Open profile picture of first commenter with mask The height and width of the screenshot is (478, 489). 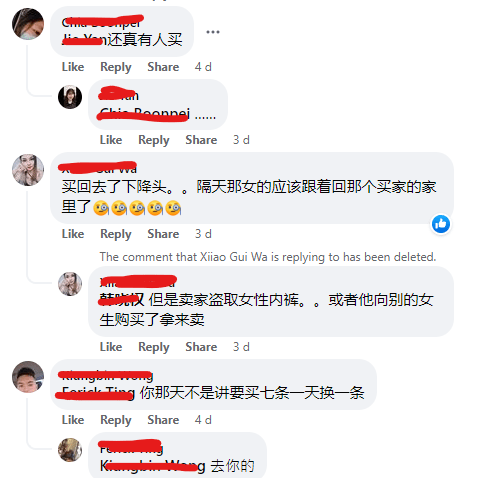click(28, 24)
